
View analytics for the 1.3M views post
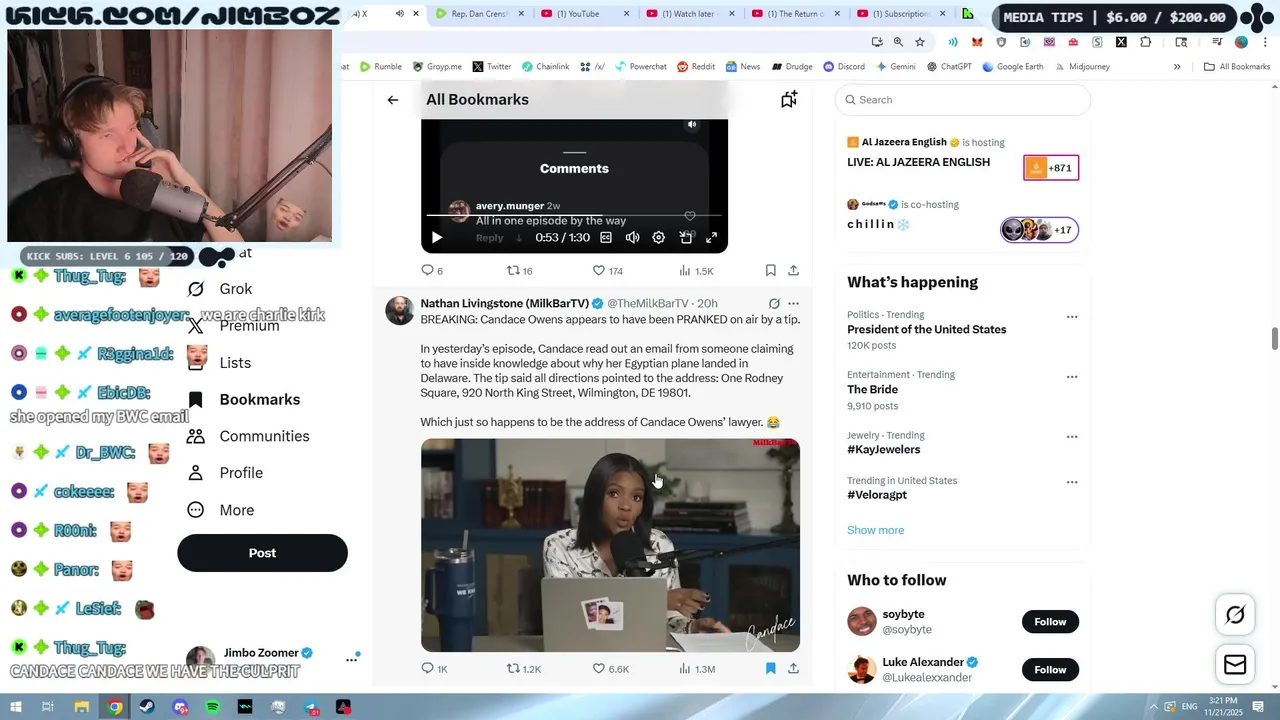click(697, 668)
